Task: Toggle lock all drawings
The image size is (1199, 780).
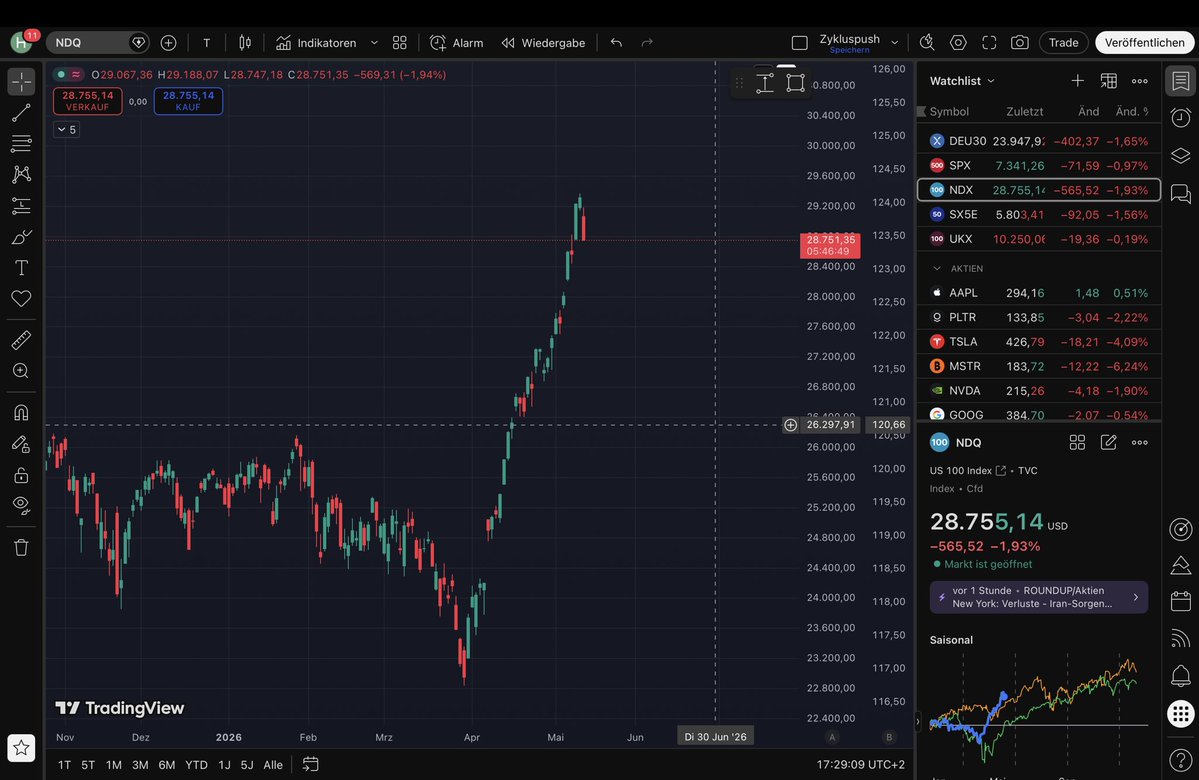Action: click(21, 475)
